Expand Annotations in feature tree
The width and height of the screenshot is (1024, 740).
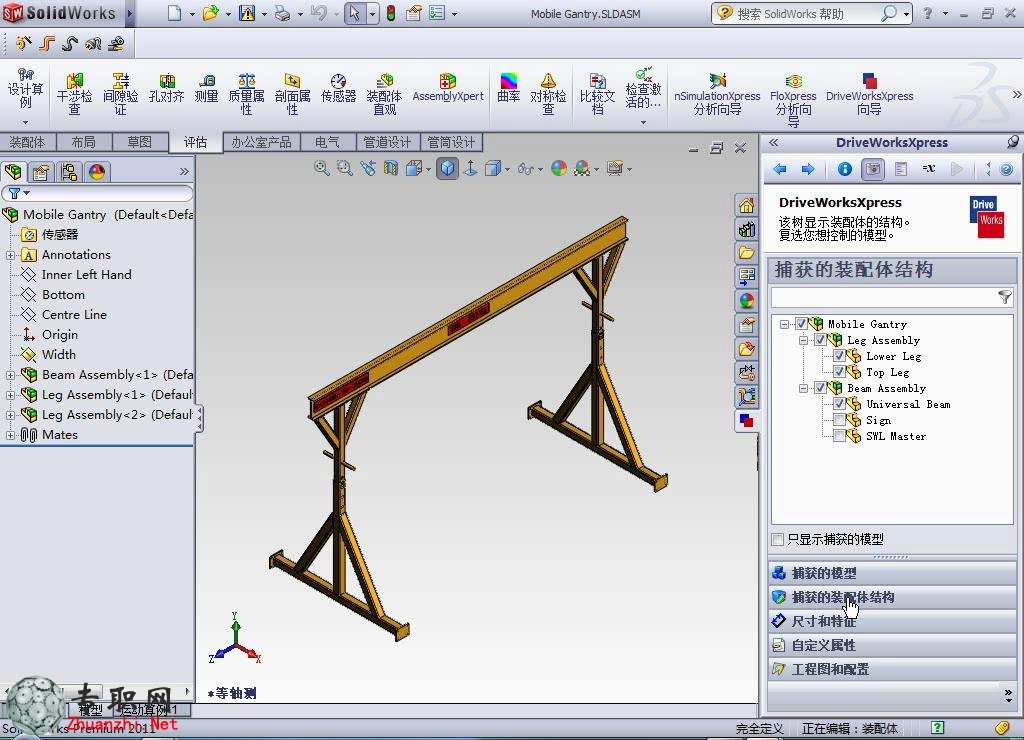pos(10,255)
